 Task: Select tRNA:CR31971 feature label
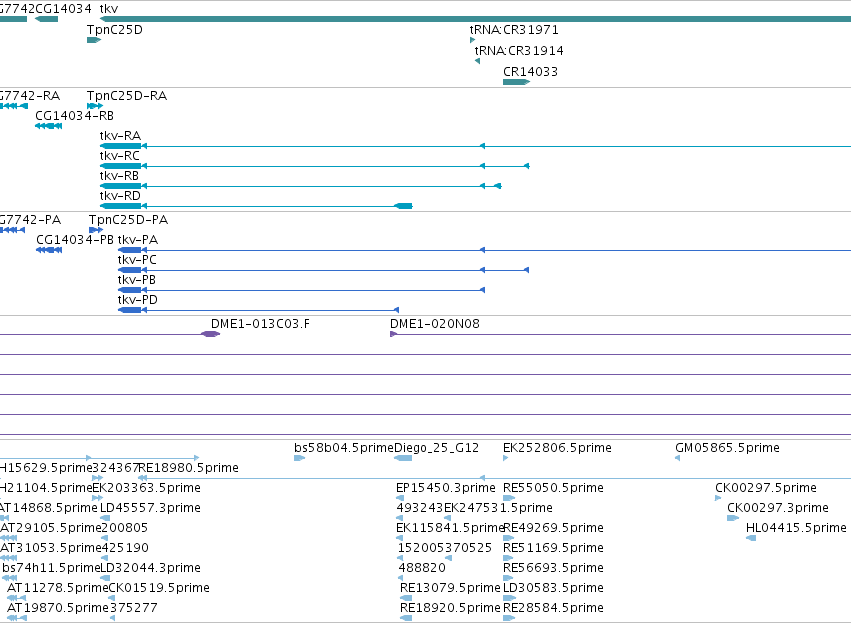514,30
